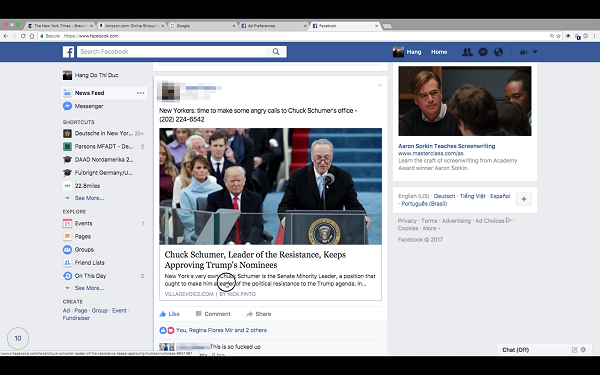Screen dimensions: 600x375
Task: Click the add language plus button
Action: [524, 199]
